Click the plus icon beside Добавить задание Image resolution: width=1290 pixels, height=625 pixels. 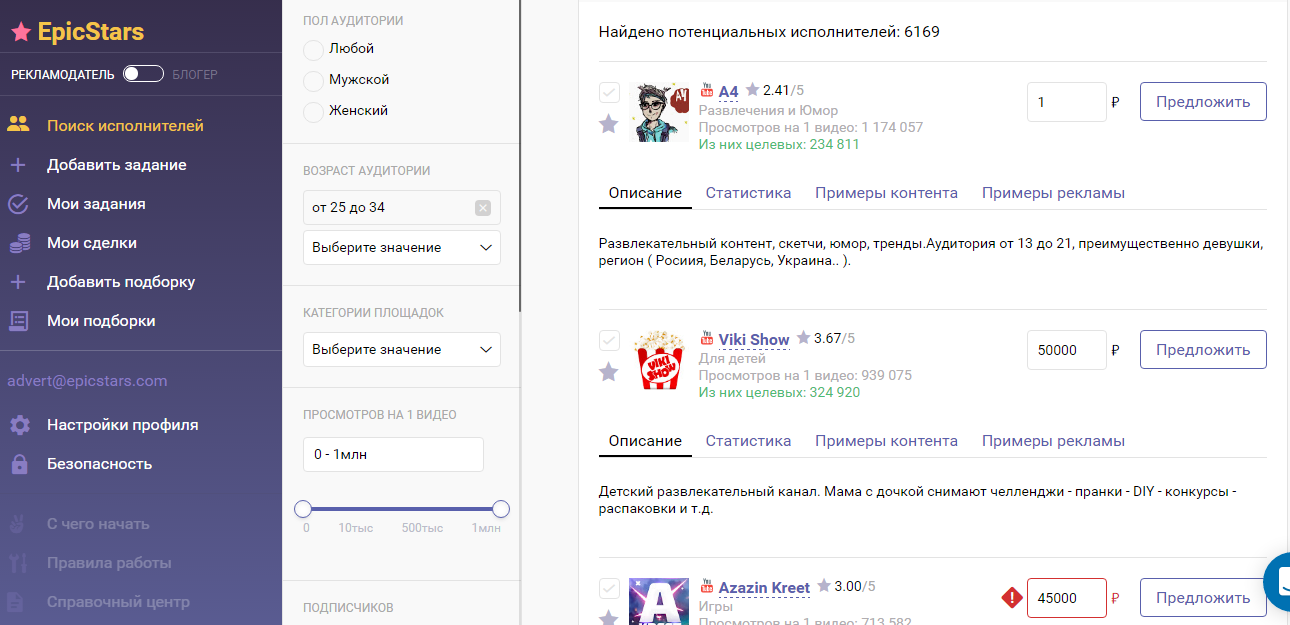[x=18, y=165]
